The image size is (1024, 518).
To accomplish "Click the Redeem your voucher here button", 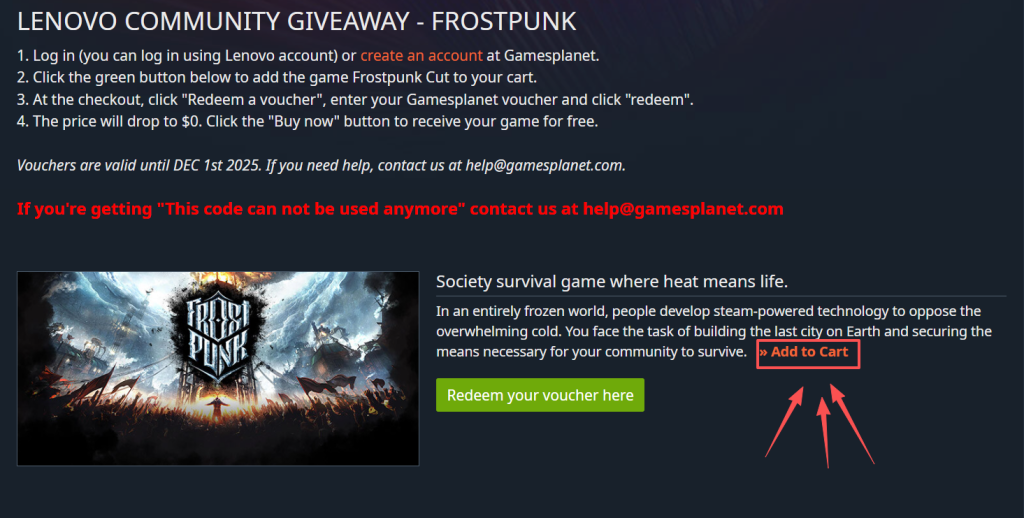I will click(540, 395).
